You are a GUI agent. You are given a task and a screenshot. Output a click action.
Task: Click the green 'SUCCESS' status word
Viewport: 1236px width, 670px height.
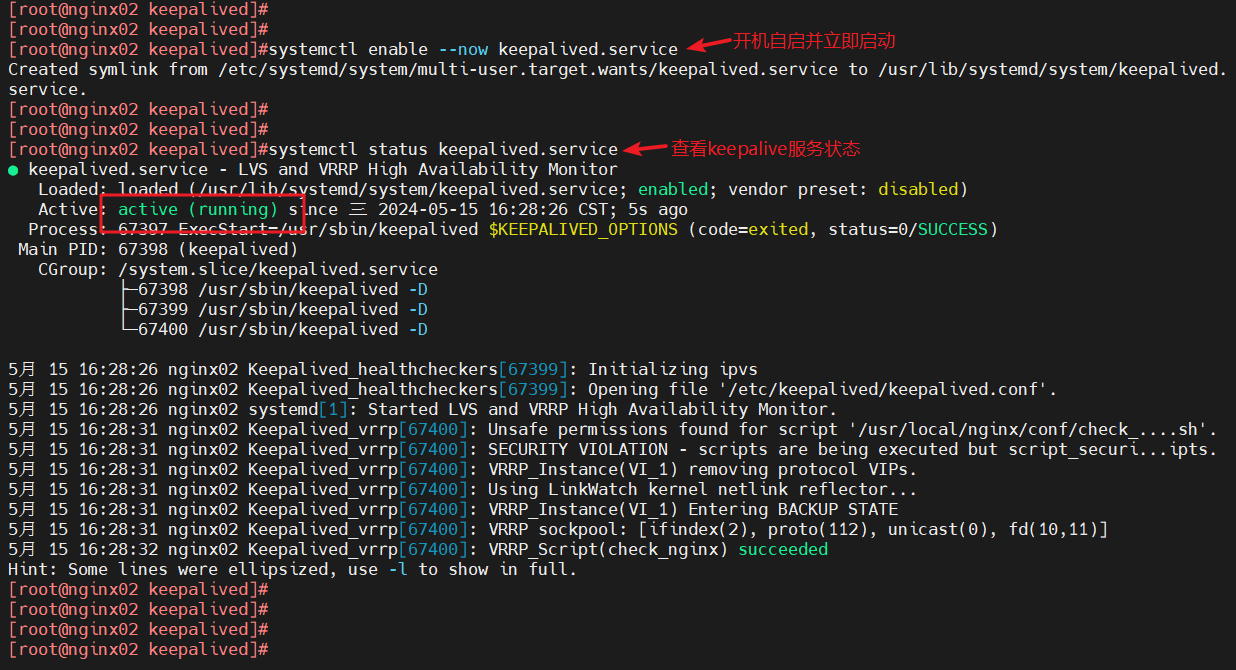953,229
